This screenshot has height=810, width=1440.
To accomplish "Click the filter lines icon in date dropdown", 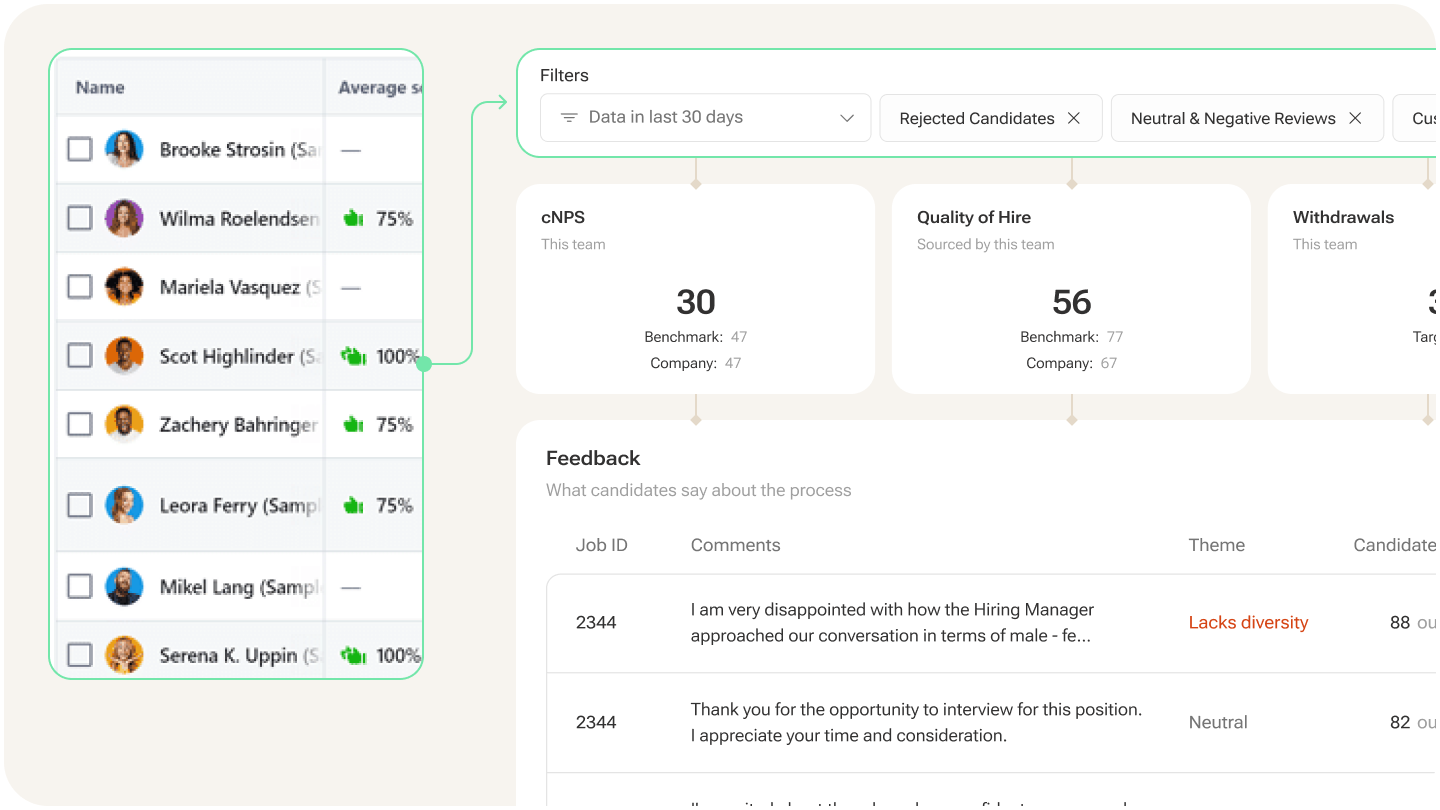I will coord(569,118).
